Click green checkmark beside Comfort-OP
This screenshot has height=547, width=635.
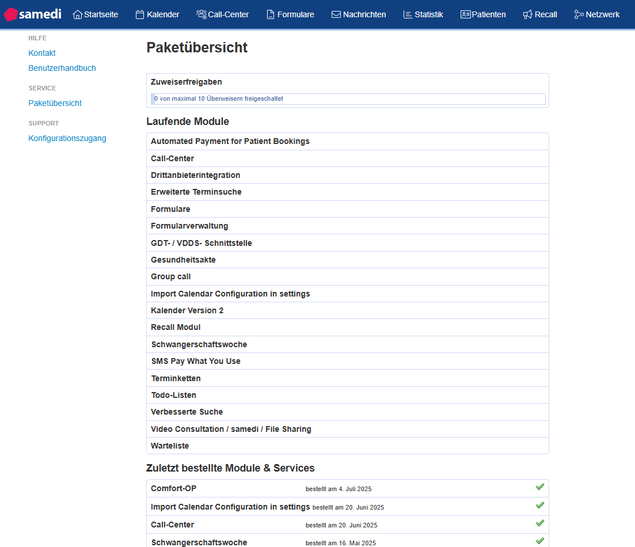pyautogui.click(x=539, y=488)
